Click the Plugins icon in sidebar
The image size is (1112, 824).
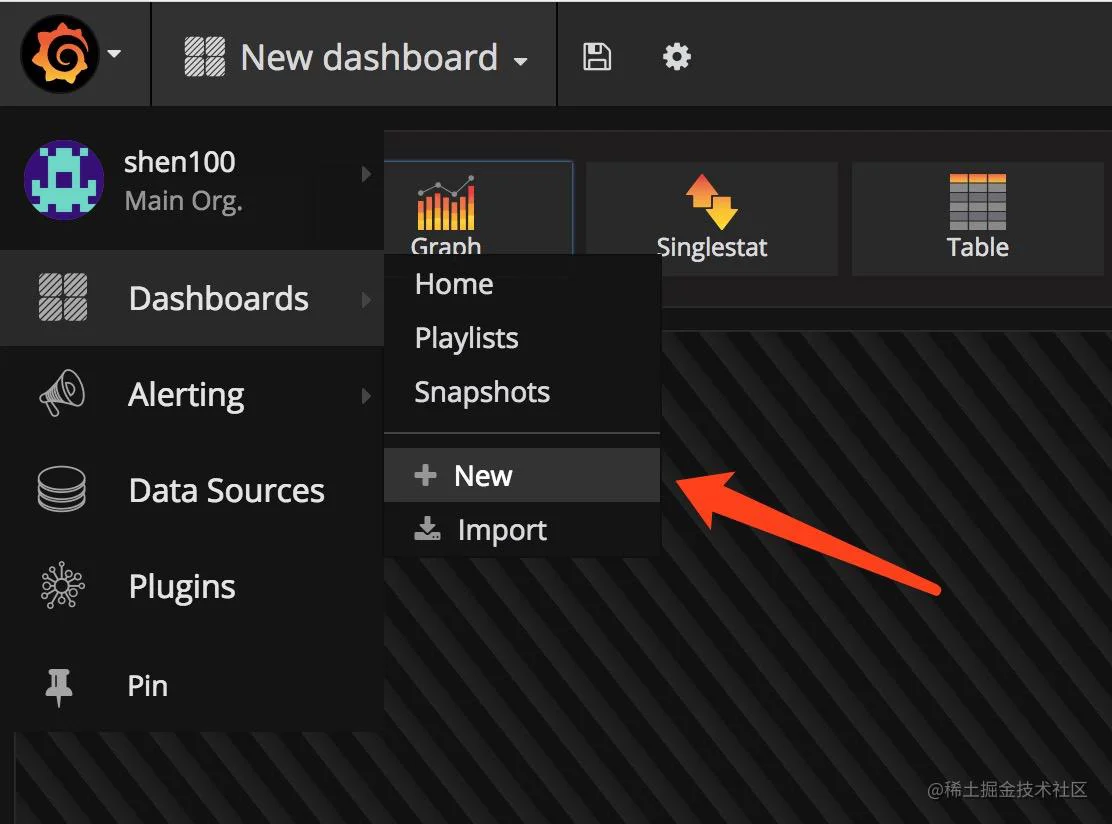pyautogui.click(x=62, y=585)
